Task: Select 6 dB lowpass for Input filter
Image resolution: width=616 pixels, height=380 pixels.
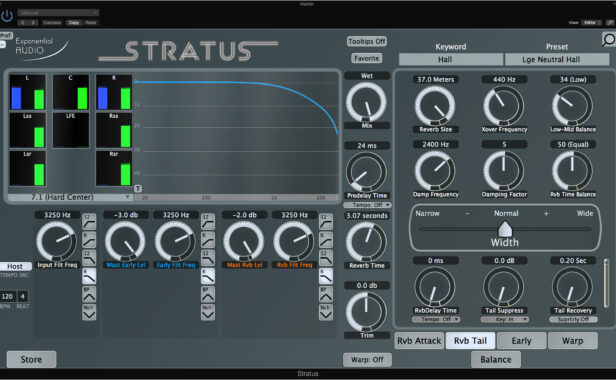Action: tap(89, 276)
